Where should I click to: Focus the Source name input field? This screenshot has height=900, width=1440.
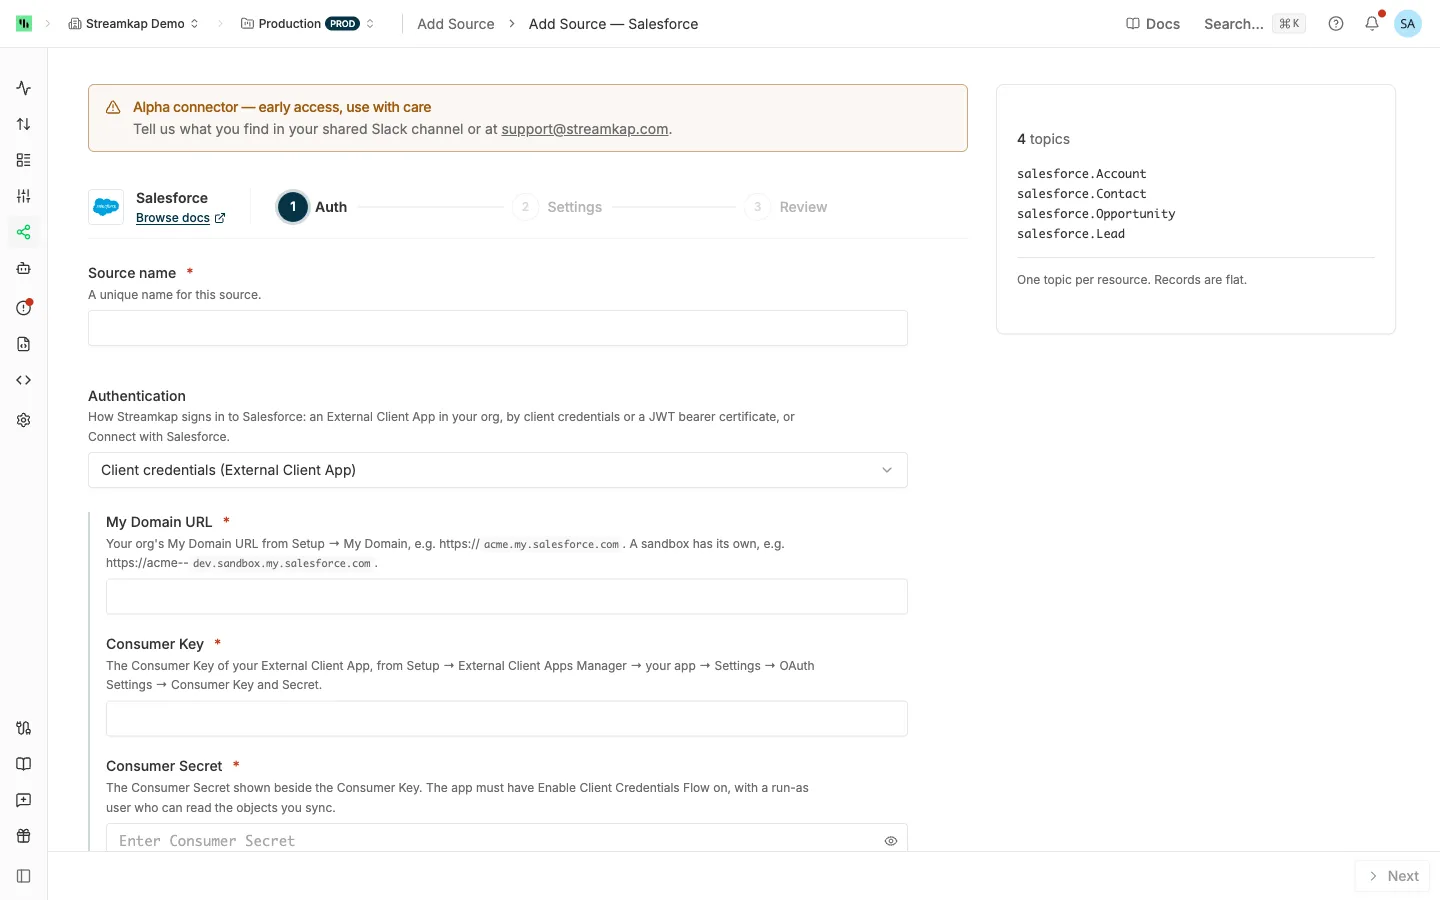coord(498,328)
